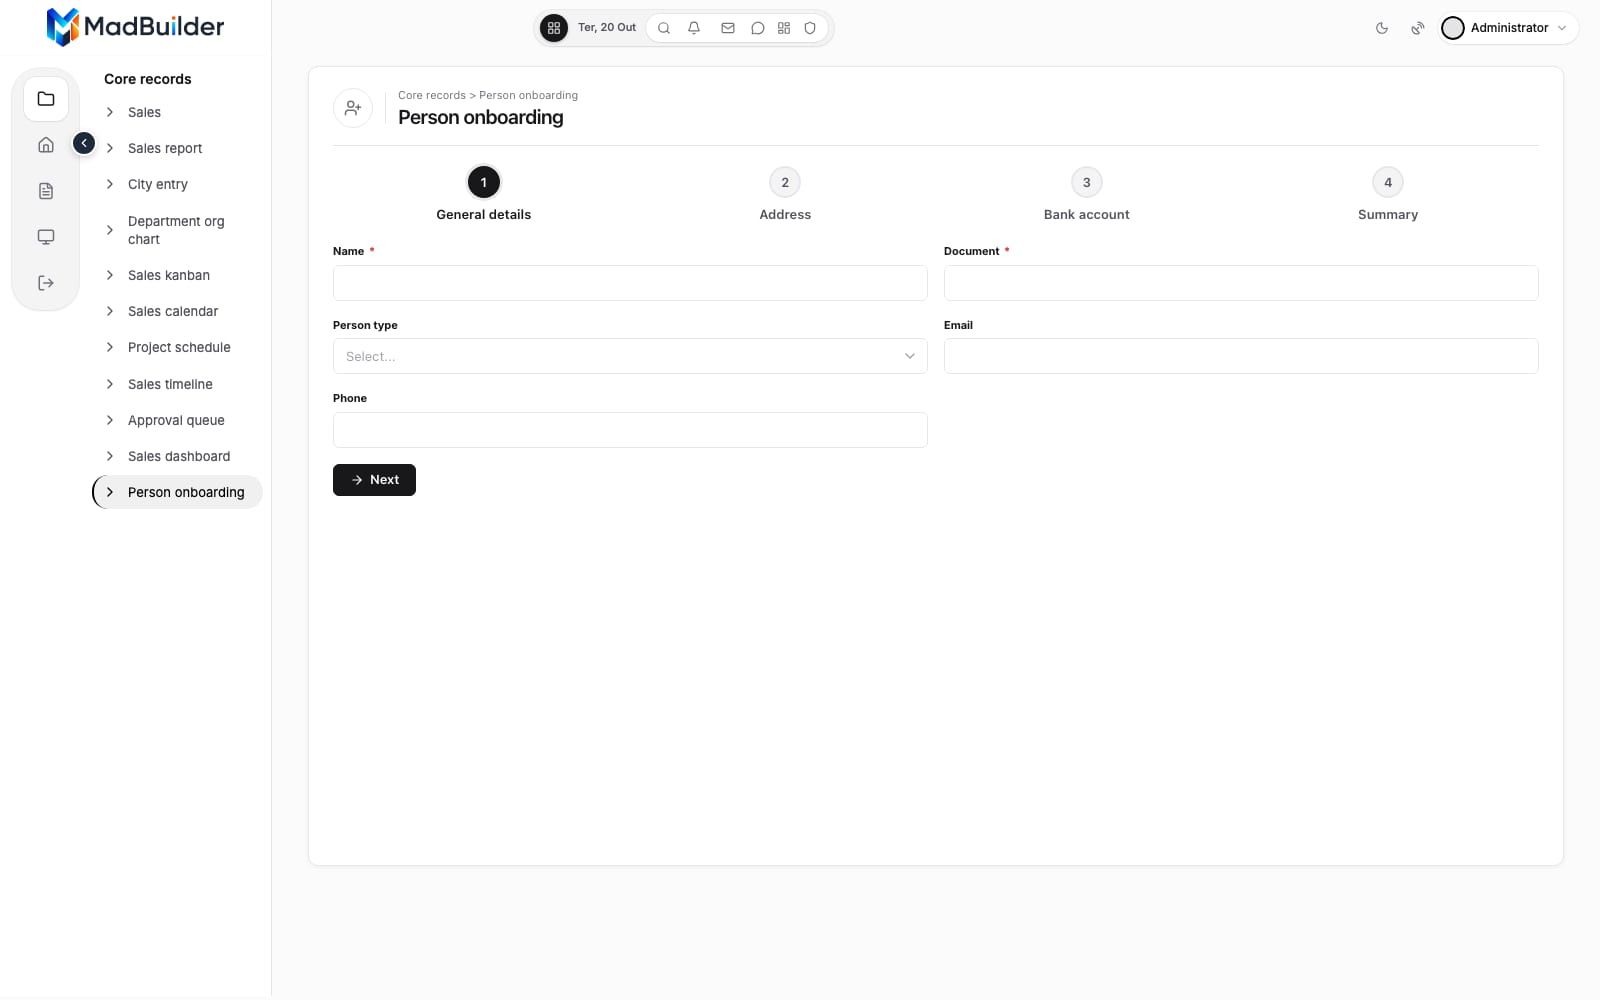Click the add-person icon beside the page title
This screenshot has width=1600, height=1000.
[353, 108]
